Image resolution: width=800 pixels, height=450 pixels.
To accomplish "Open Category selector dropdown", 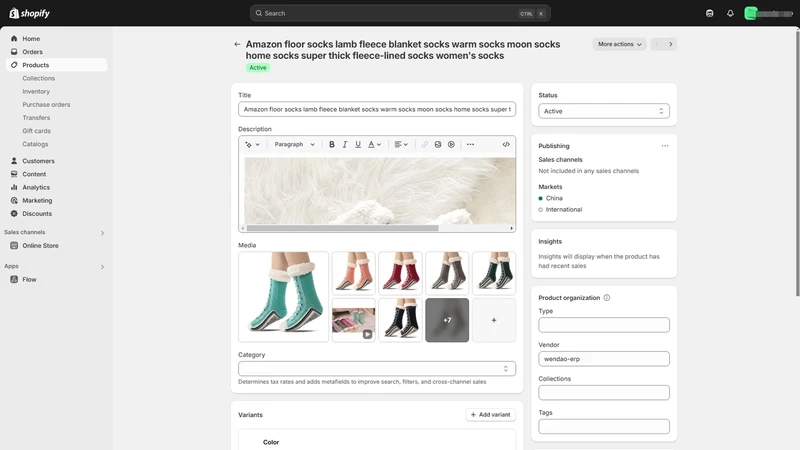I will point(377,369).
